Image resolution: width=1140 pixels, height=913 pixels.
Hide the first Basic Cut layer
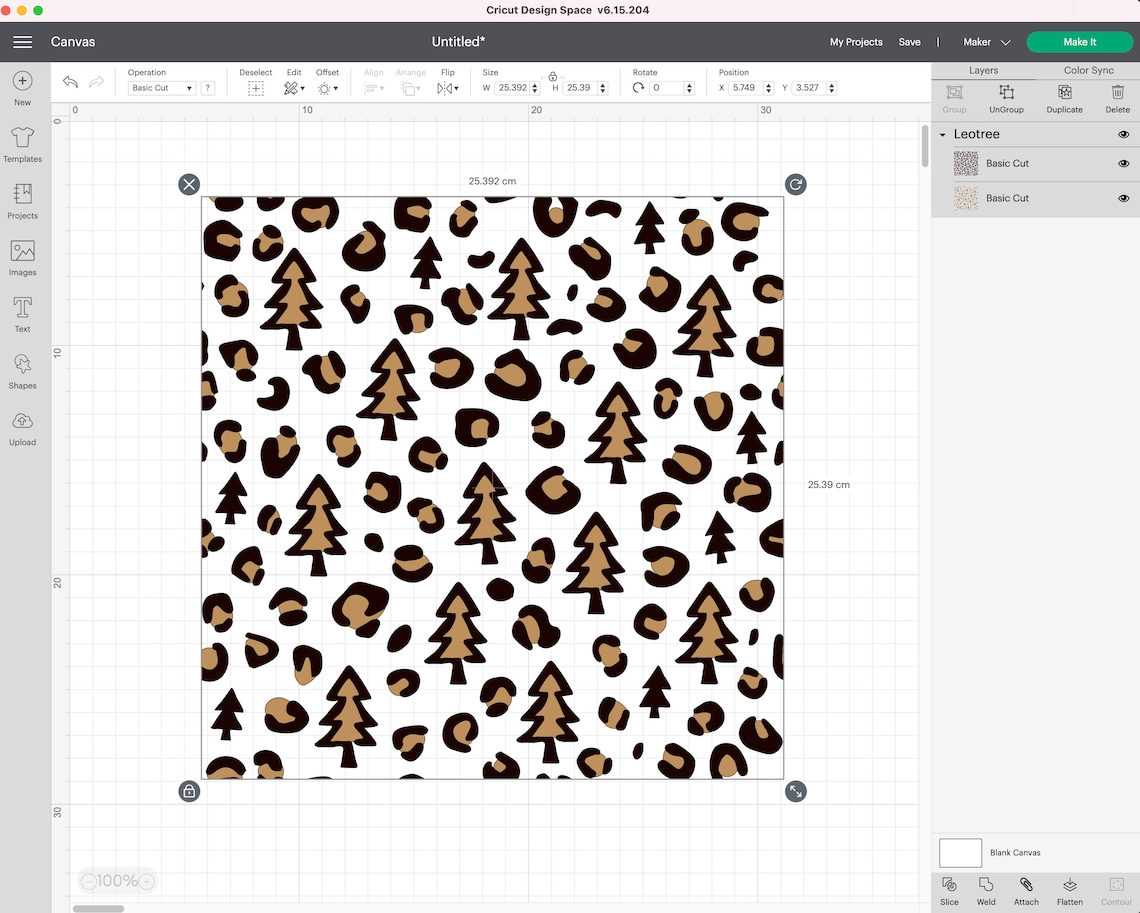point(1123,163)
